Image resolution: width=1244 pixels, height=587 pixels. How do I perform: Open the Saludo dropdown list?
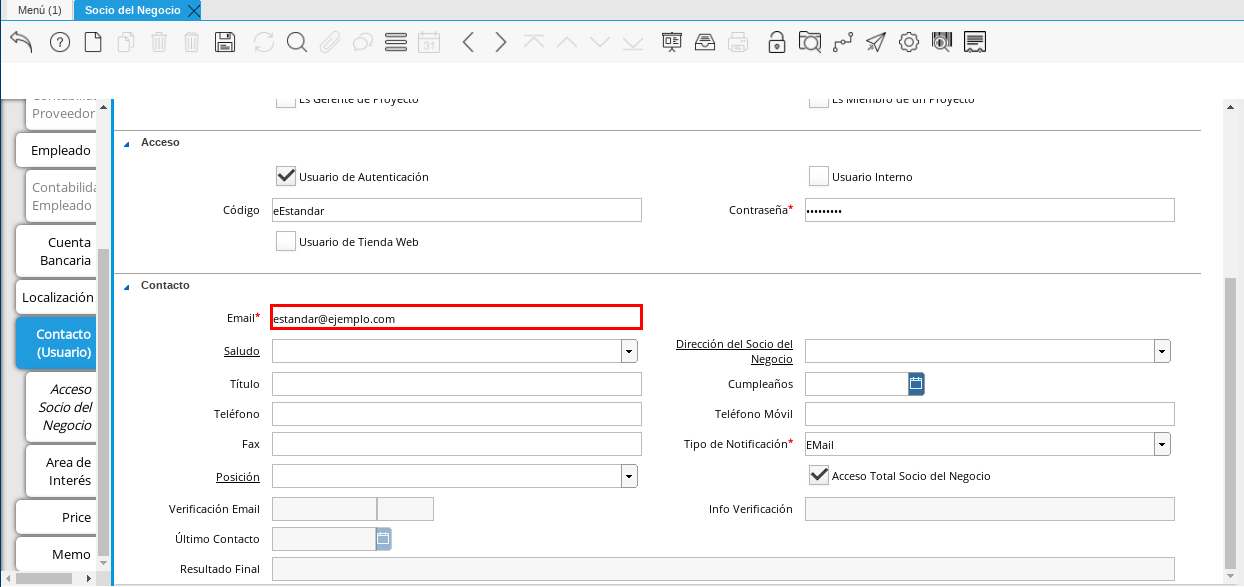pyautogui.click(x=629, y=351)
